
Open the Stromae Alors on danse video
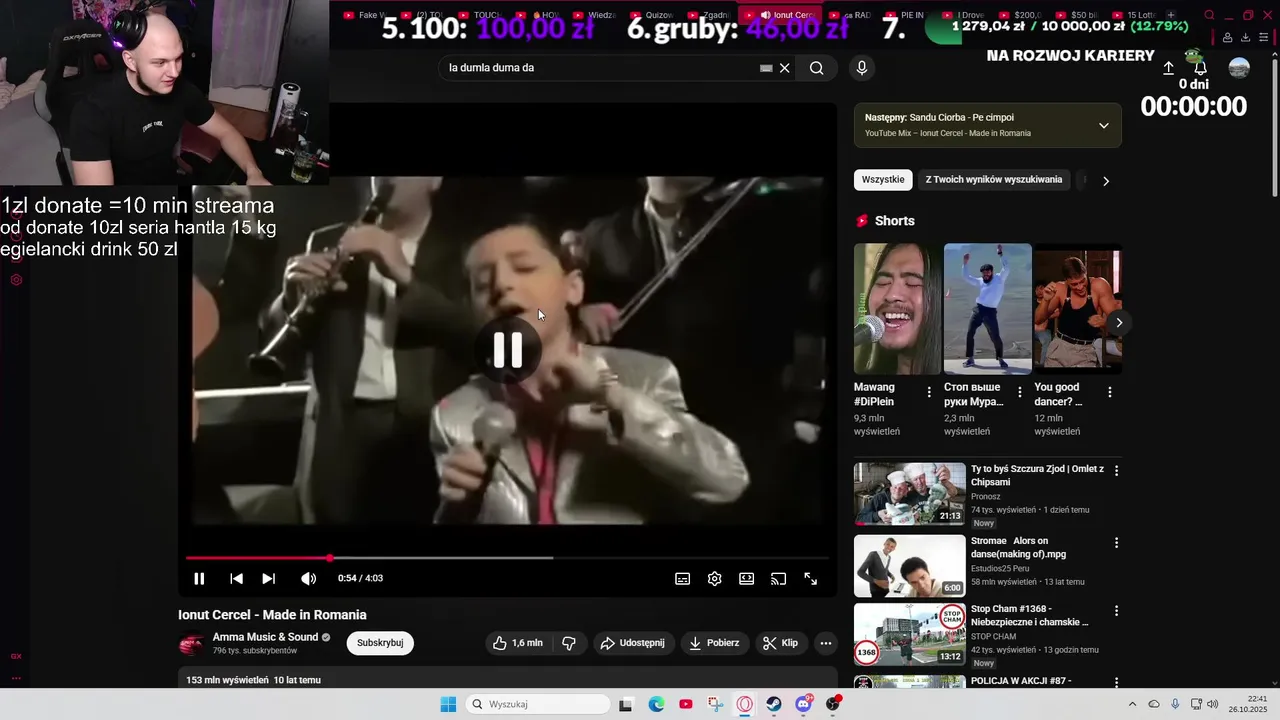[x=910, y=566]
